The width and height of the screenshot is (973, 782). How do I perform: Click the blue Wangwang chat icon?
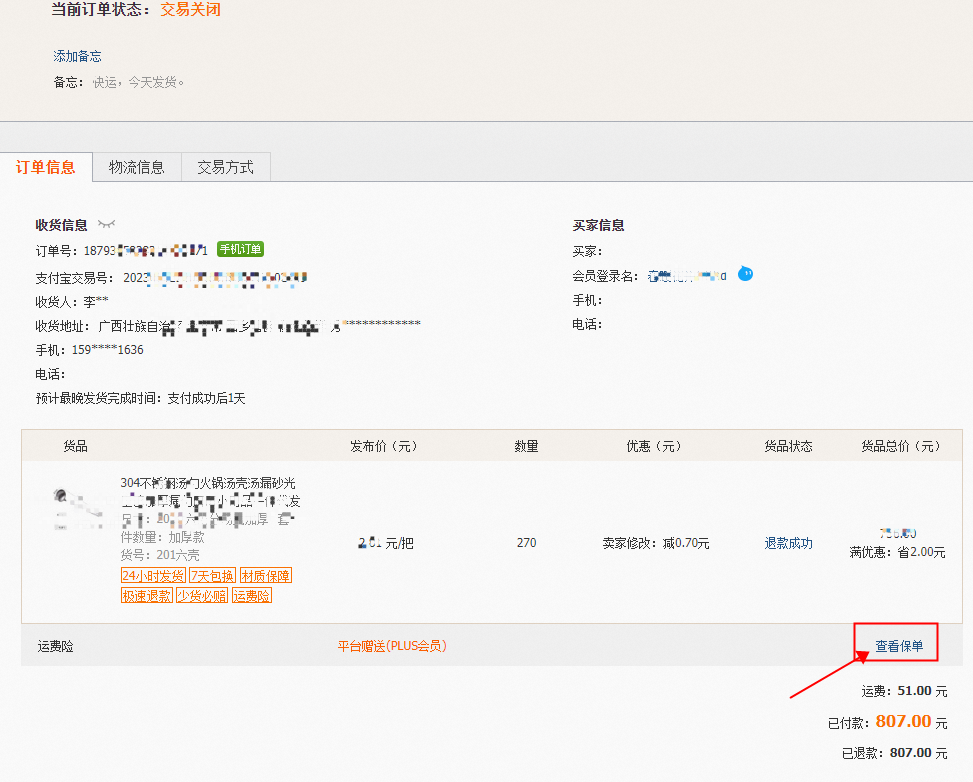point(745,274)
